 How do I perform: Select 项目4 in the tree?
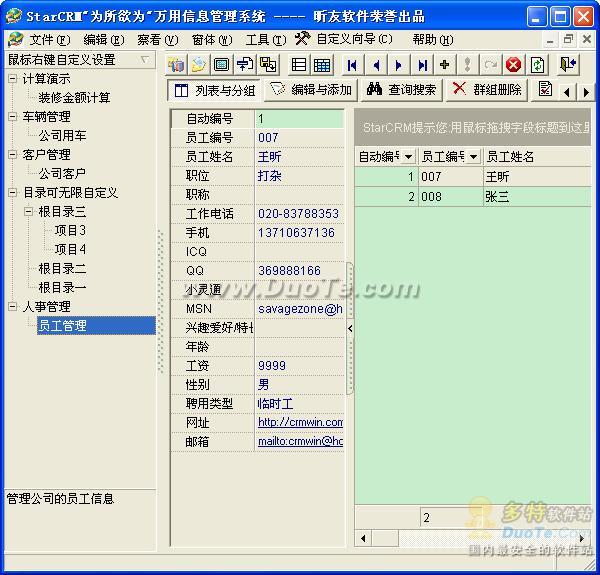point(70,249)
